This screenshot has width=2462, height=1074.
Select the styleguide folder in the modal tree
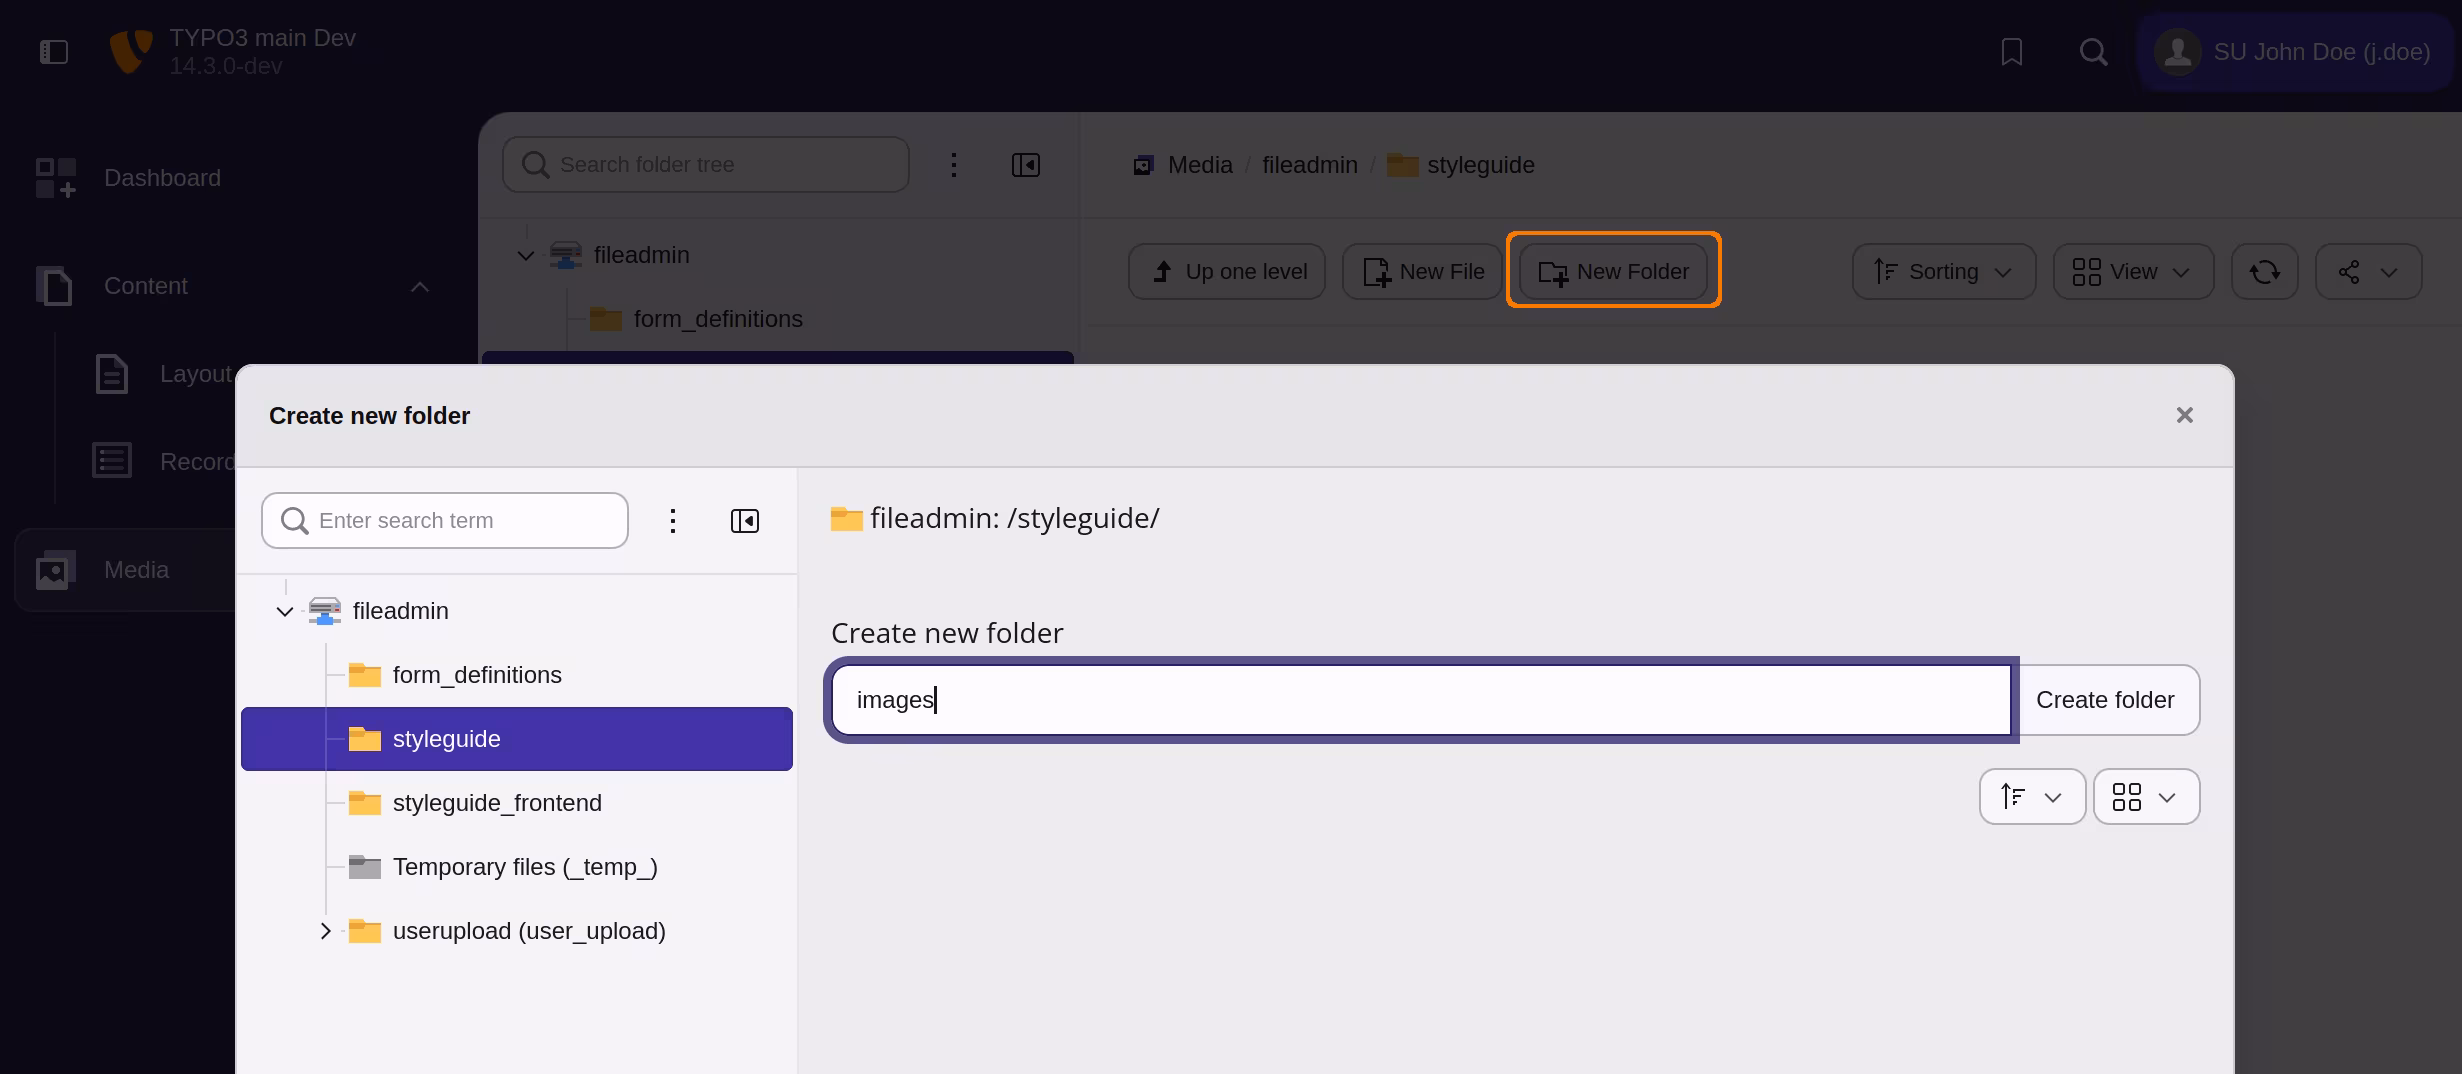446,738
